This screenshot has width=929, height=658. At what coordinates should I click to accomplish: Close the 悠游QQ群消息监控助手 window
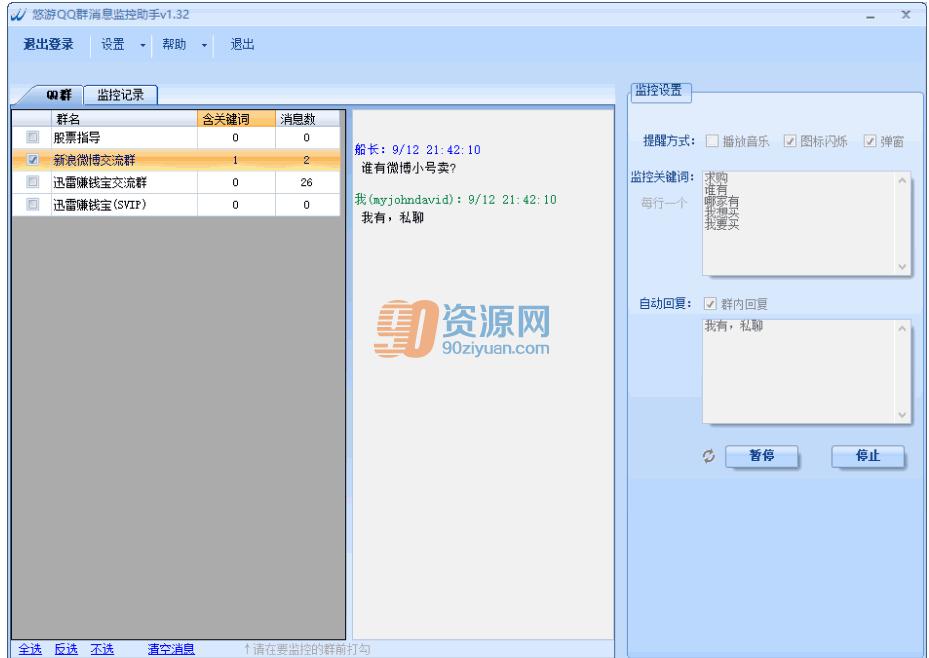(906, 15)
